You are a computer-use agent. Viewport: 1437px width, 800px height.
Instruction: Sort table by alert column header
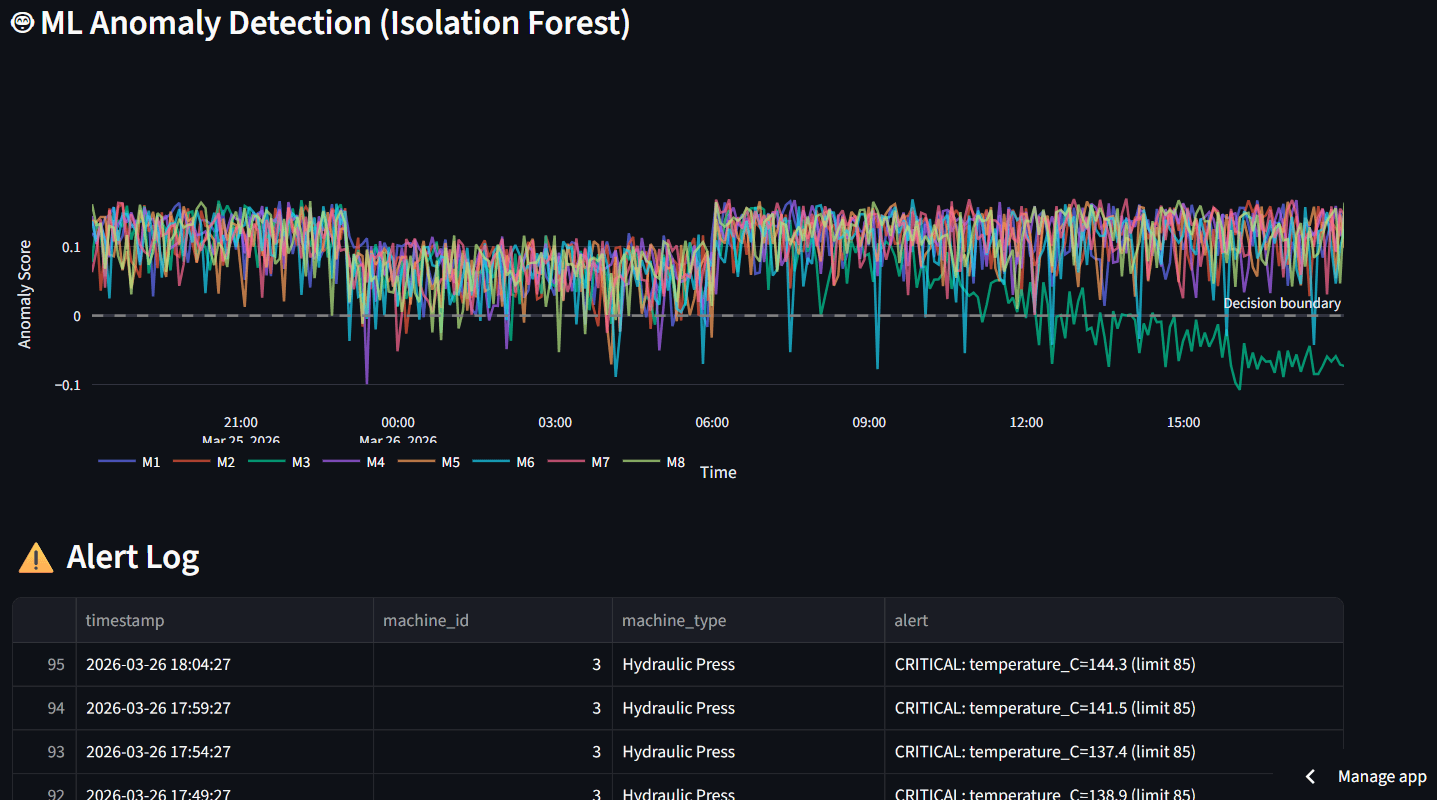[1113, 620]
